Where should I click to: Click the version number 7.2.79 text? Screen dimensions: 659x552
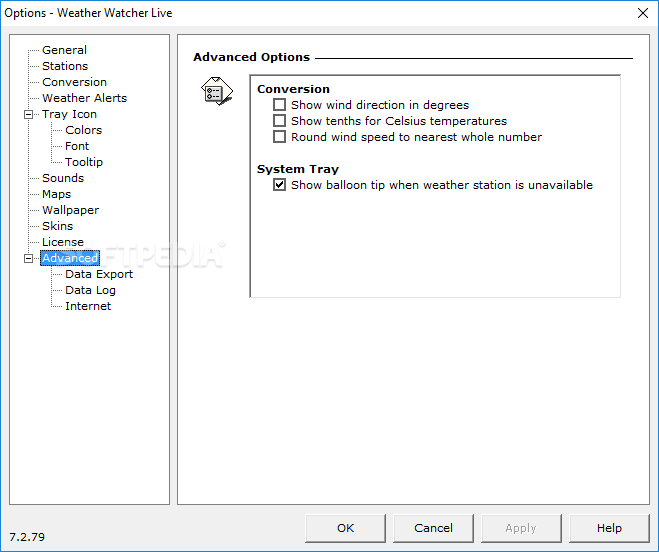click(27, 537)
